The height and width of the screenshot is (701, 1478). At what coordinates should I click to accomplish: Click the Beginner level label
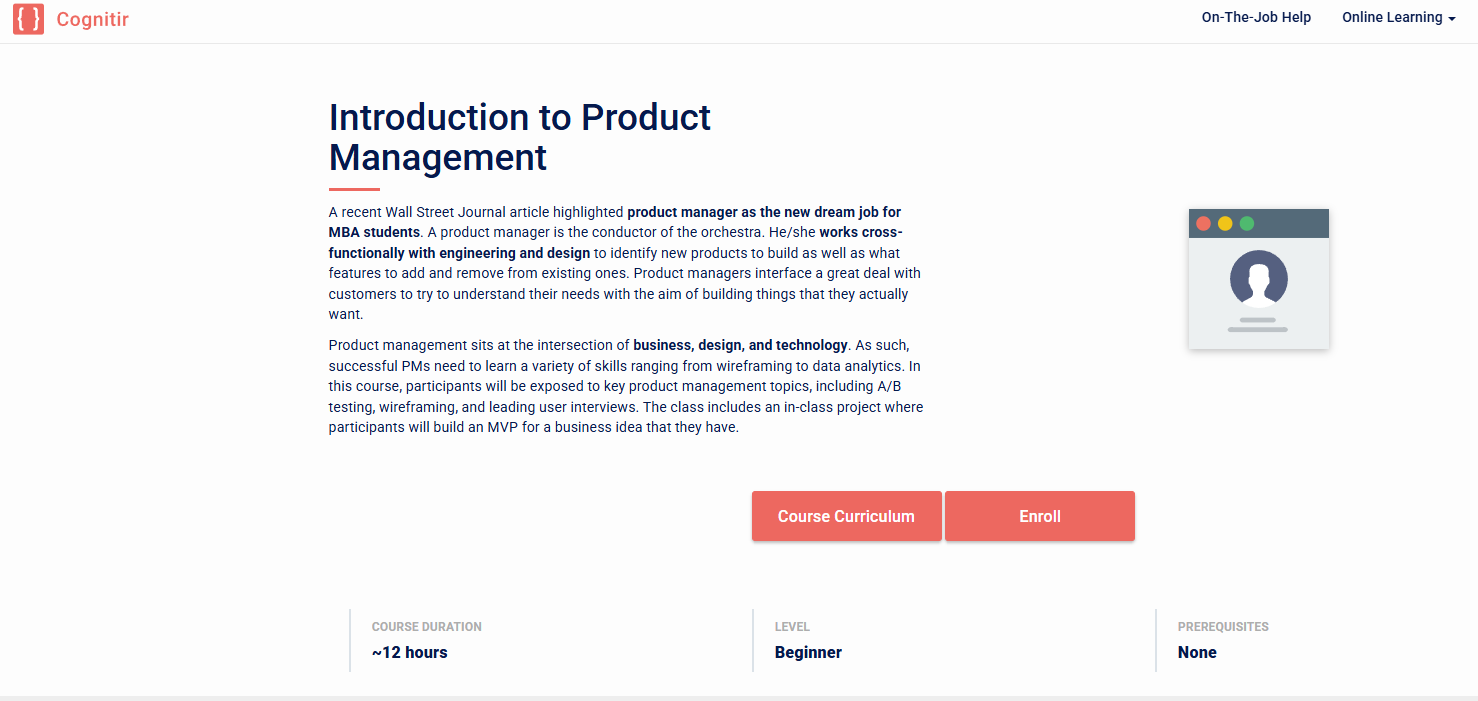coord(808,652)
